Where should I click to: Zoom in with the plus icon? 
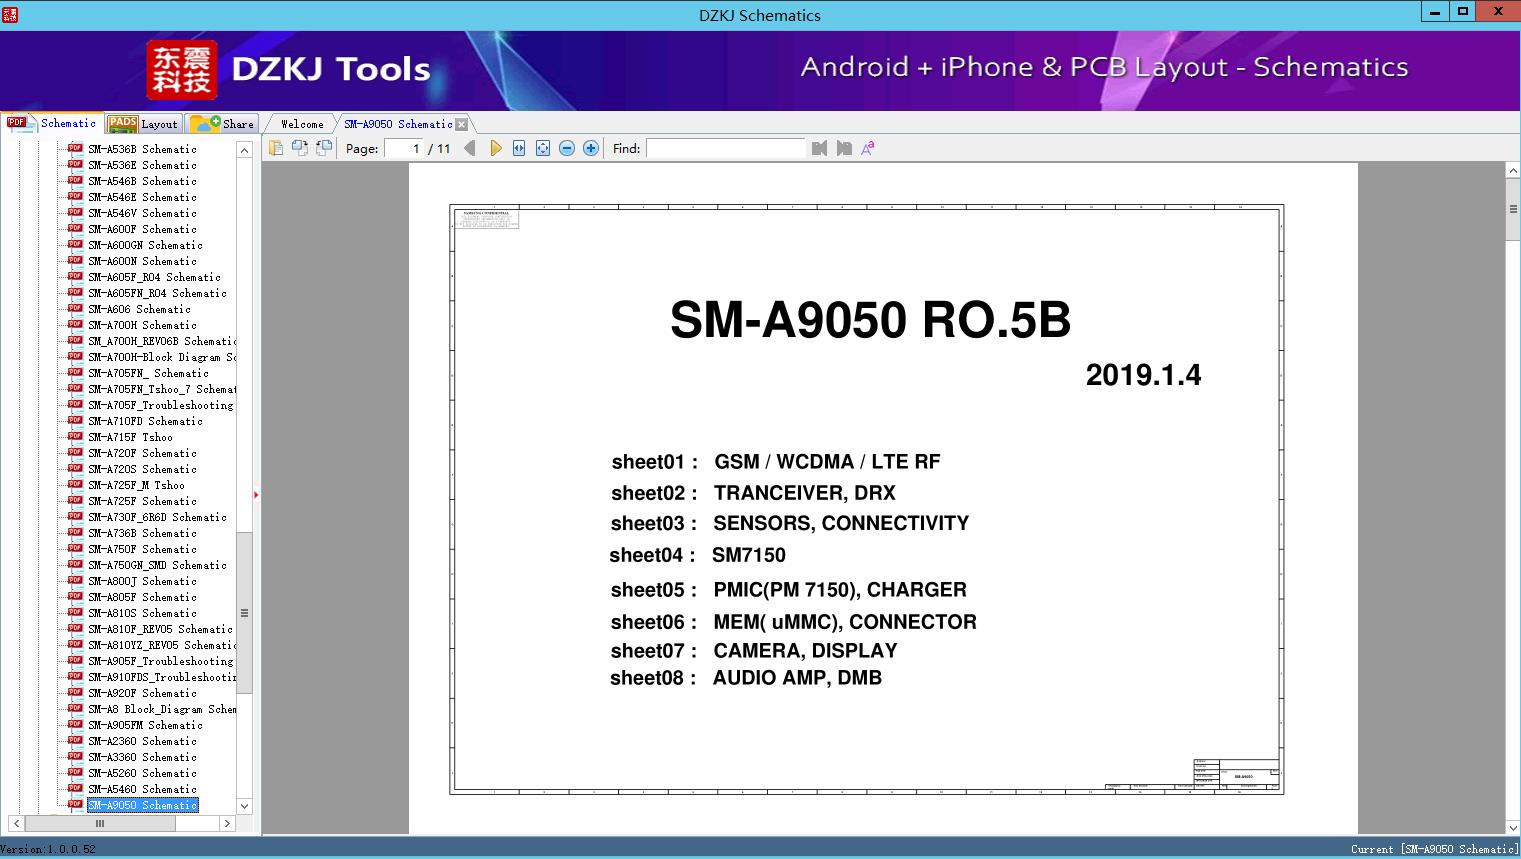[591, 148]
